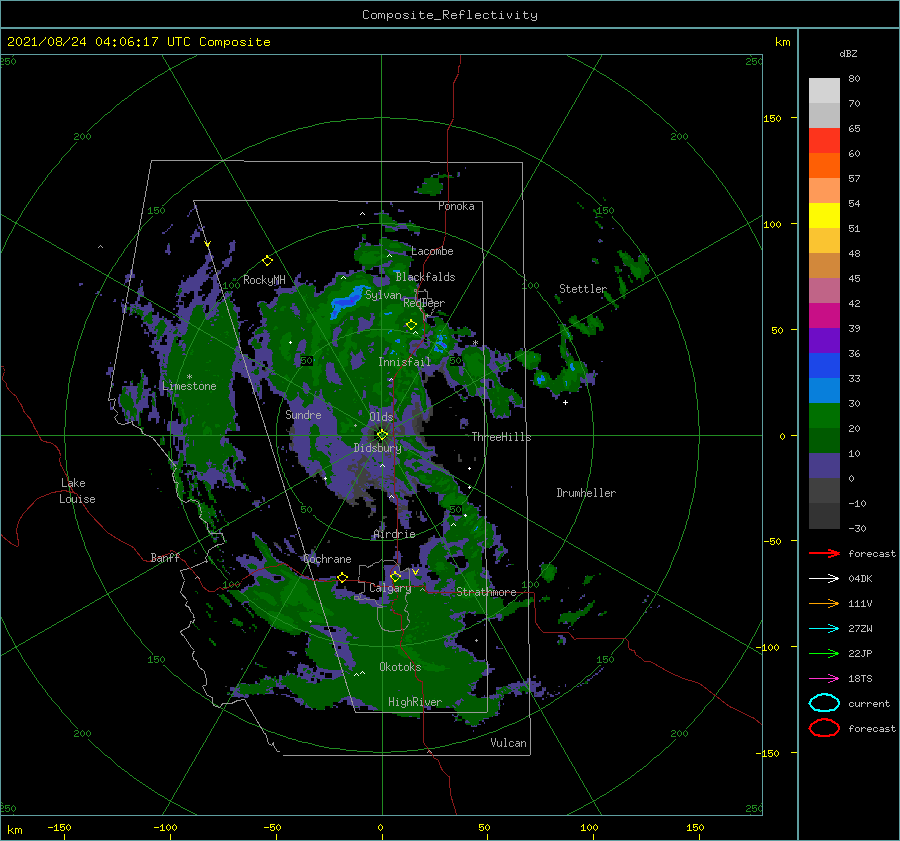Click the Sylvan label on map

[x=383, y=295]
